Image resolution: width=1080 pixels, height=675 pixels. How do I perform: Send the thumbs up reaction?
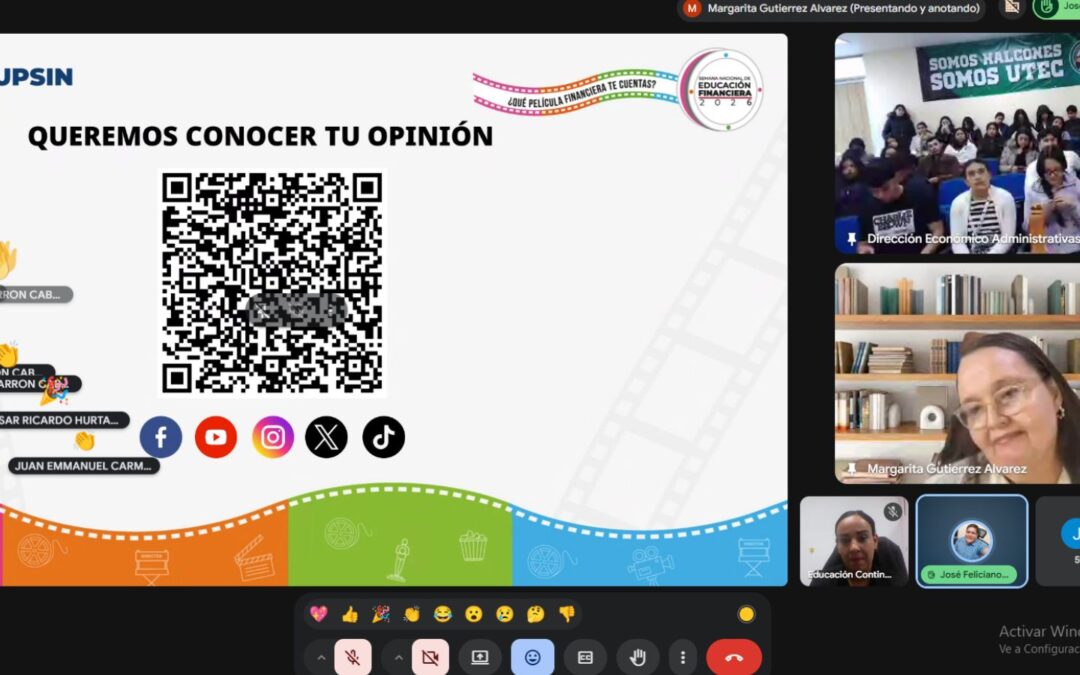[350, 614]
